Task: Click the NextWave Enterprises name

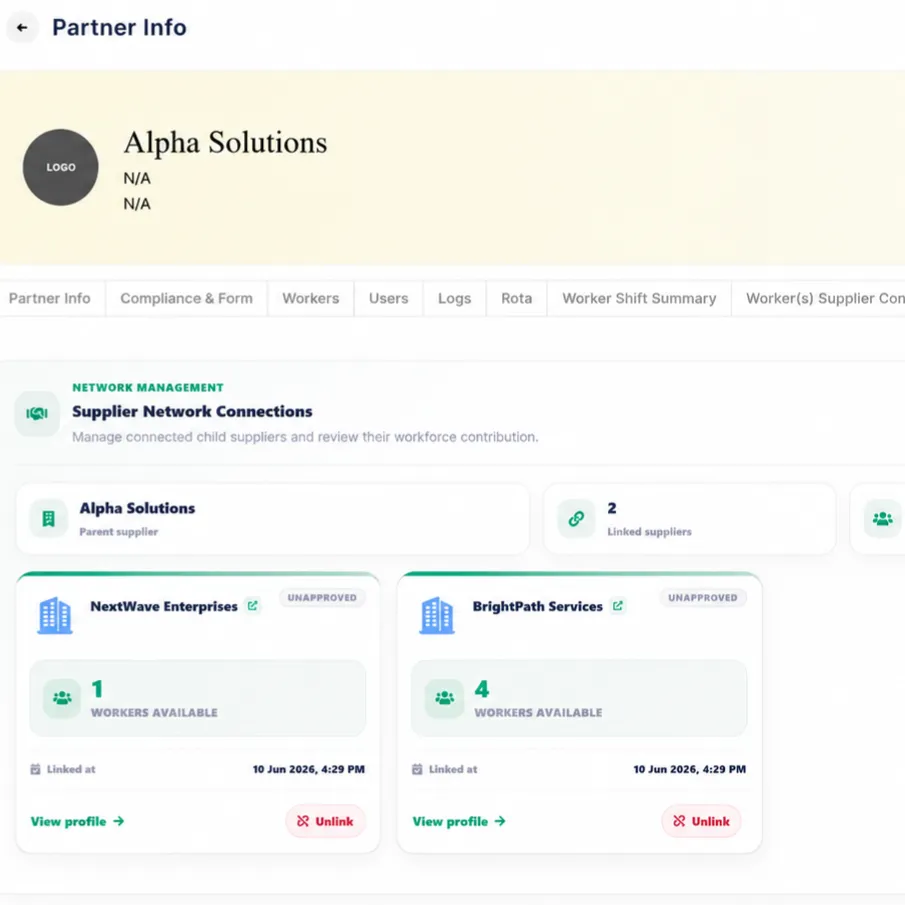Action: pyautogui.click(x=164, y=606)
